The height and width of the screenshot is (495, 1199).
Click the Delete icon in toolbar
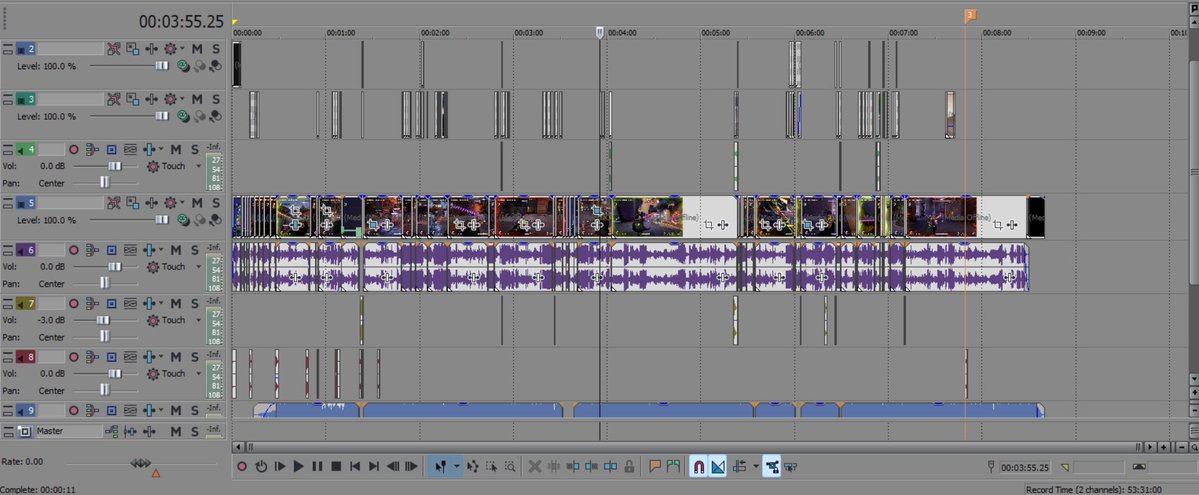pos(535,466)
